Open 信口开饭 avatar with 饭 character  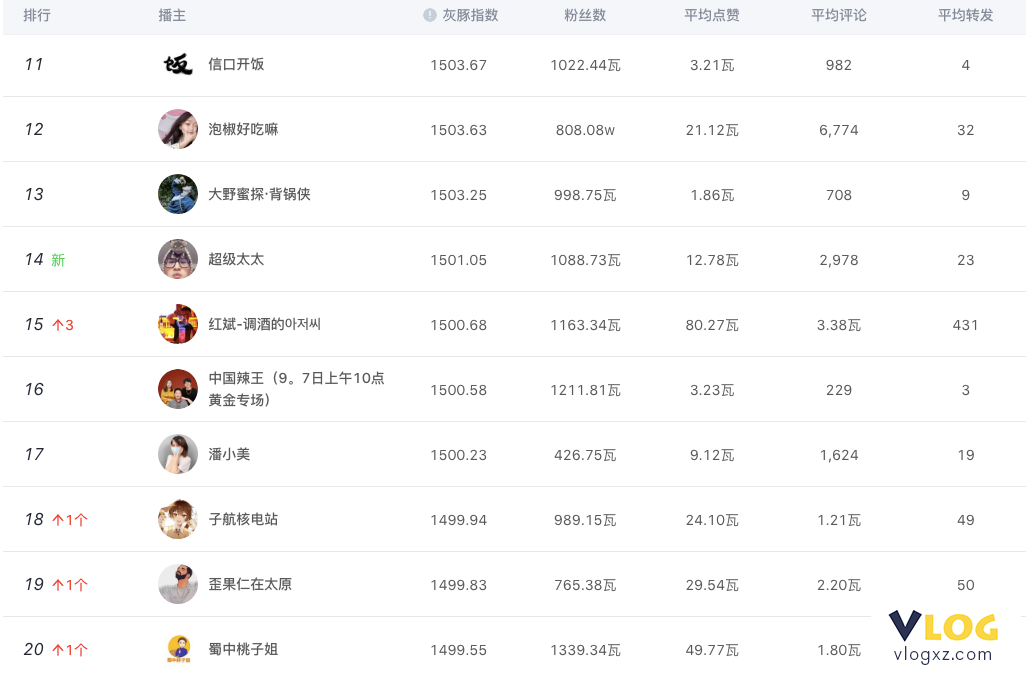click(x=178, y=64)
